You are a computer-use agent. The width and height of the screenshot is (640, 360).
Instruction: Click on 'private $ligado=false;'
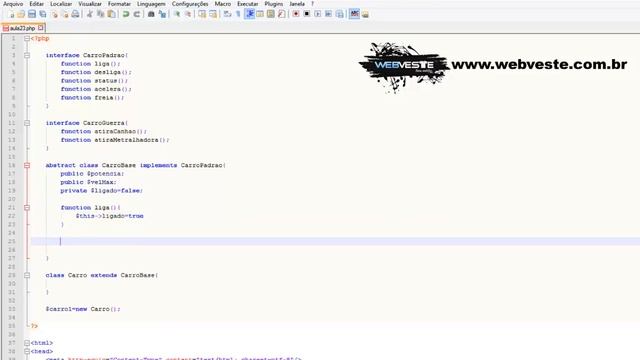(102, 191)
